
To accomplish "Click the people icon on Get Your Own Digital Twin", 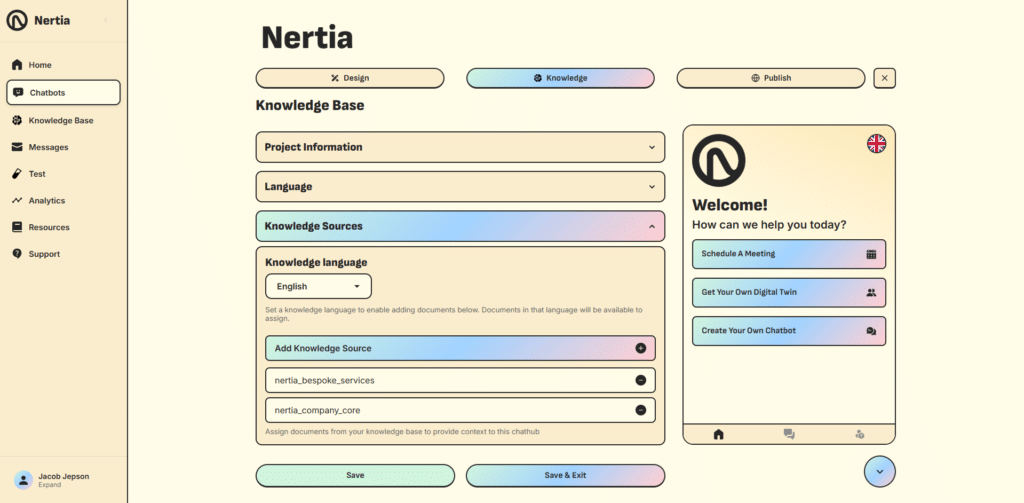I will (871, 293).
